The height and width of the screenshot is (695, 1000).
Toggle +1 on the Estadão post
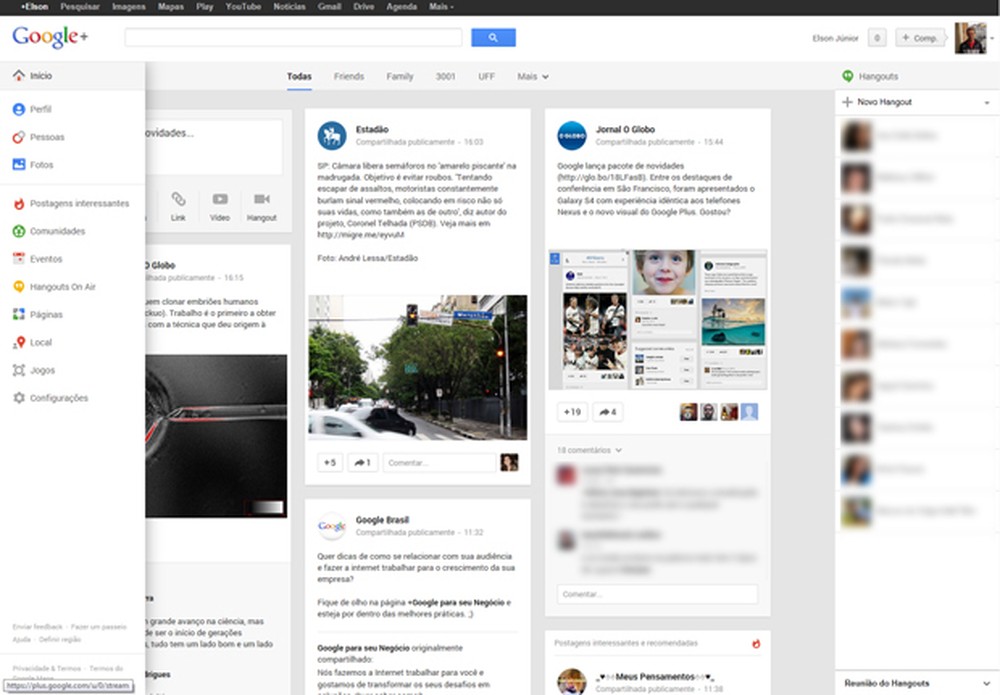[329, 462]
